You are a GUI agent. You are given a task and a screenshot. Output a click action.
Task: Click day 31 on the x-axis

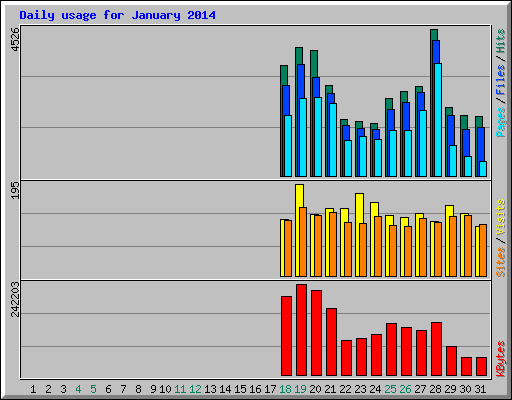480,389
